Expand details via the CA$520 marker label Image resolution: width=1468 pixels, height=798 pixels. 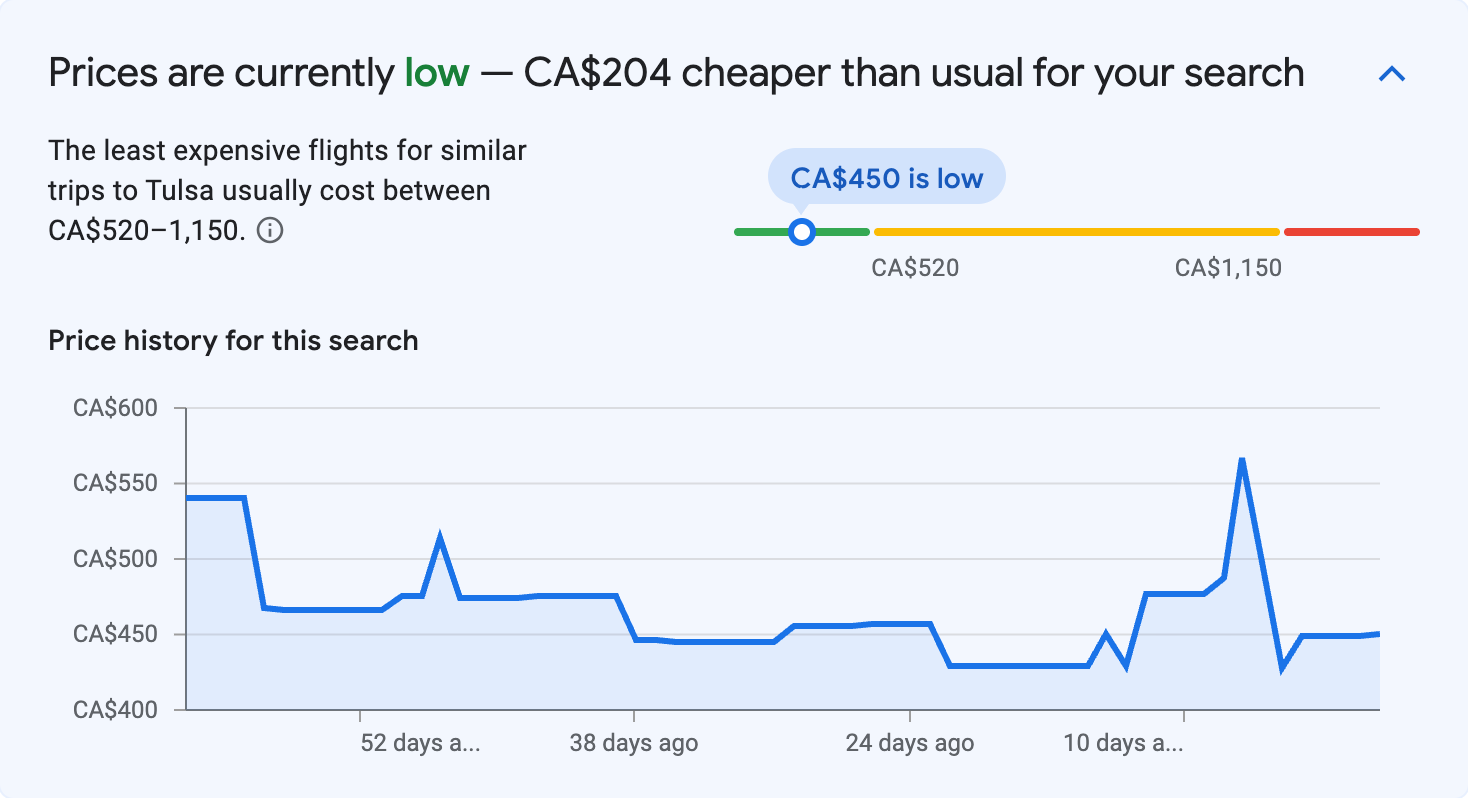click(913, 267)
